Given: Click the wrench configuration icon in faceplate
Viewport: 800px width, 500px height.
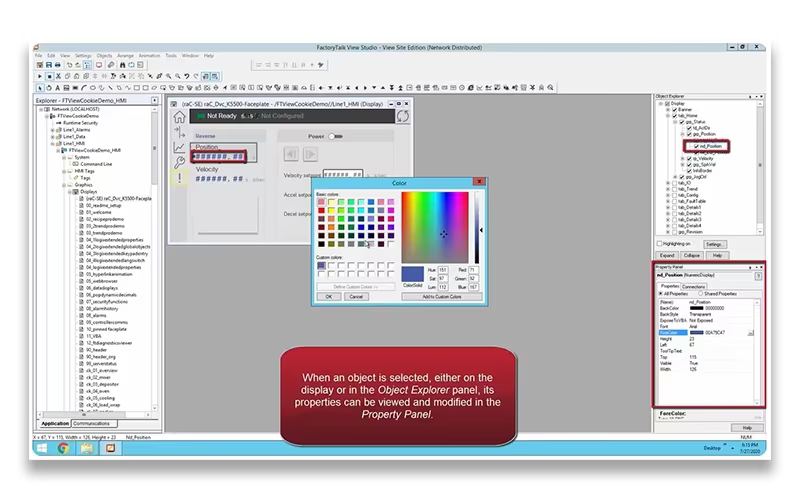Looking at the screenshot, I should pos(179,163).
